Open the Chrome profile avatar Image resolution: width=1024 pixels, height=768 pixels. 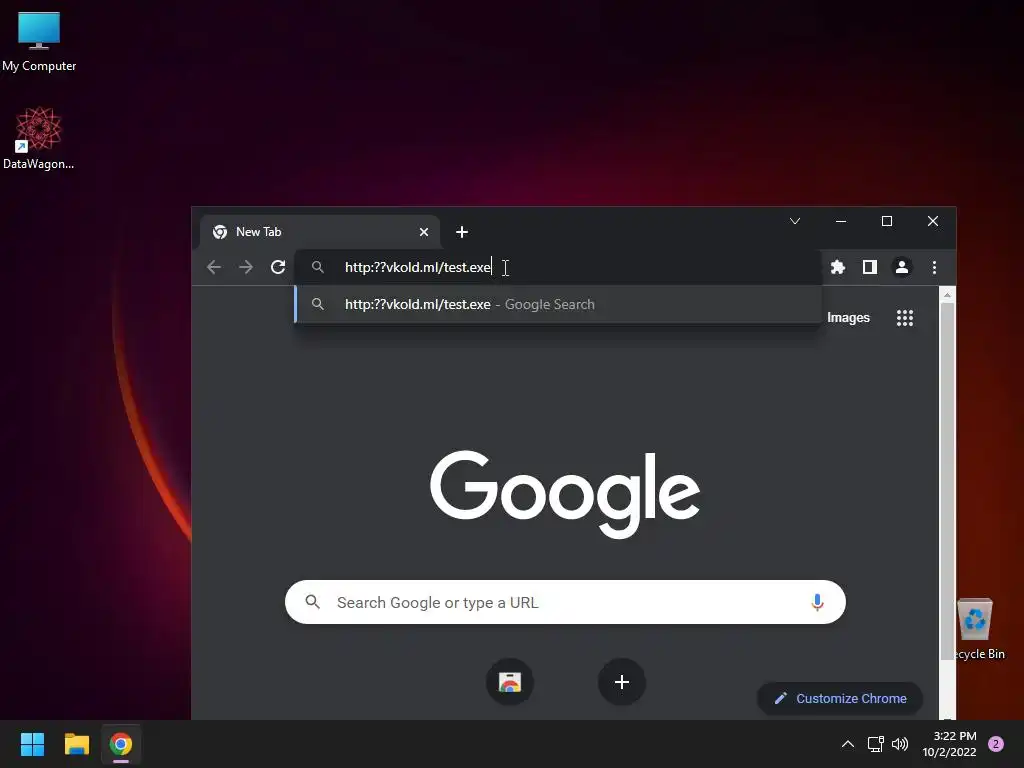coord(902,267)
